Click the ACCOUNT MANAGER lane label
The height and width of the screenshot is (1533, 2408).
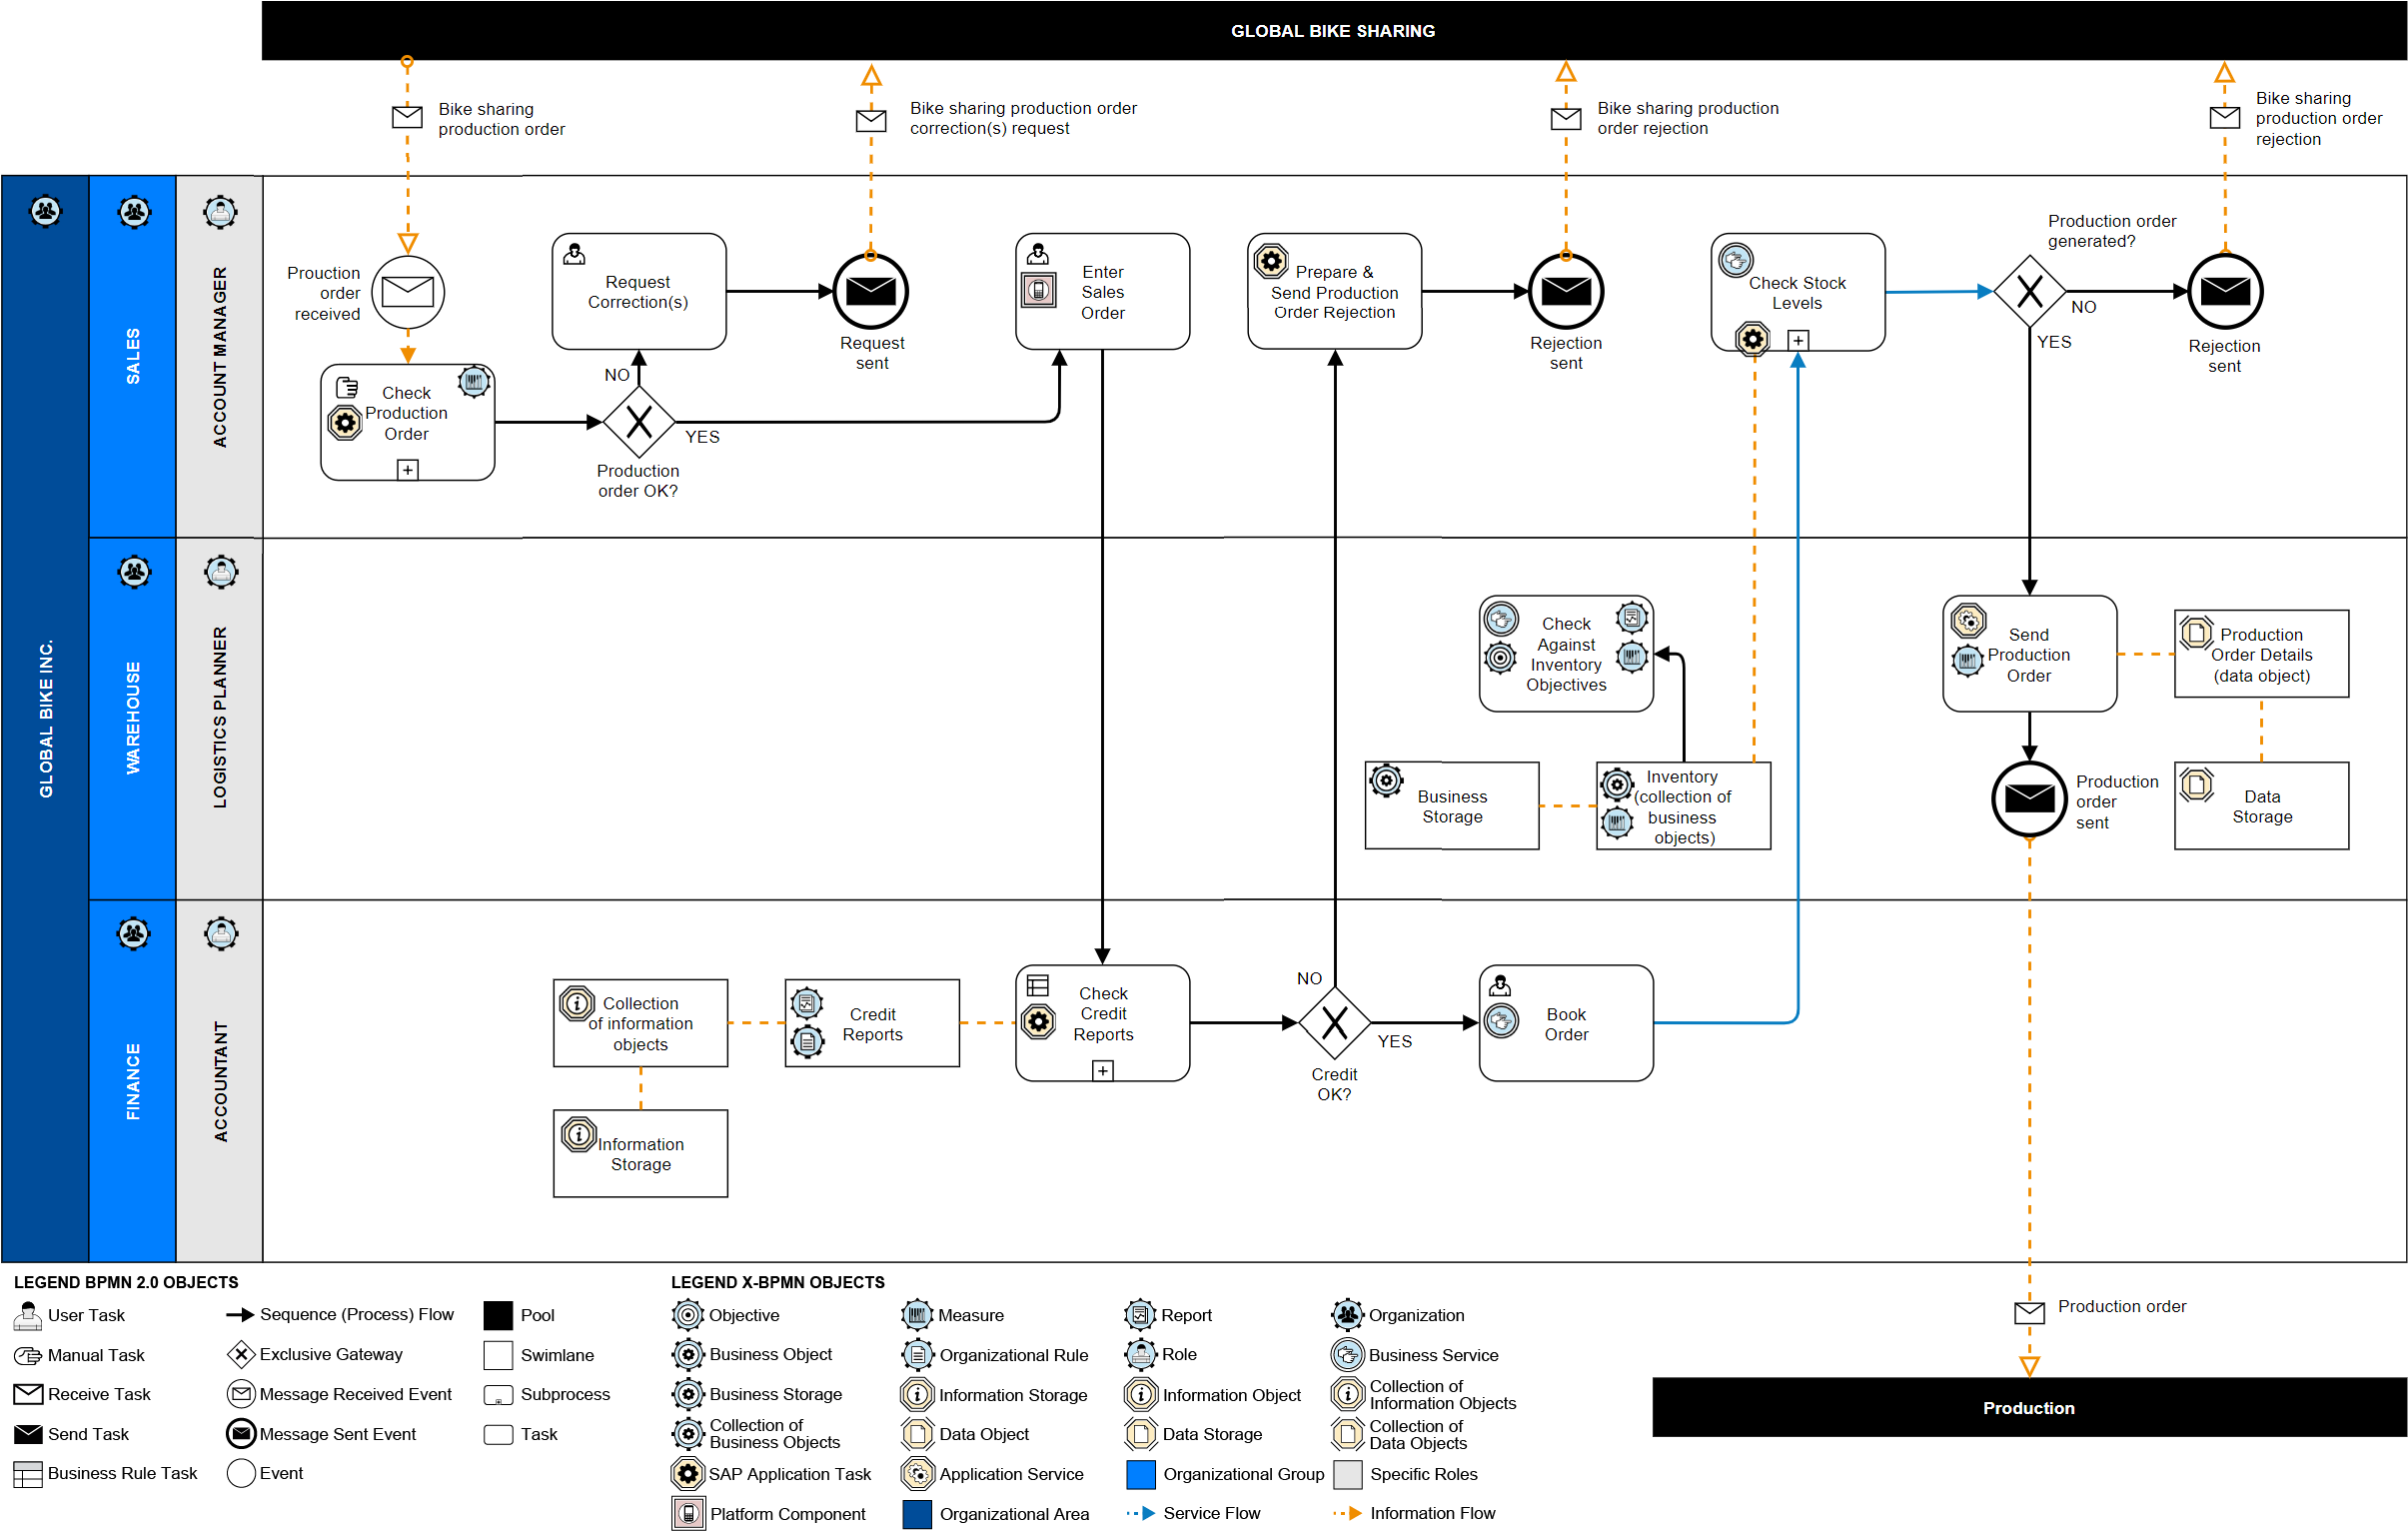[x=220, y=357]
